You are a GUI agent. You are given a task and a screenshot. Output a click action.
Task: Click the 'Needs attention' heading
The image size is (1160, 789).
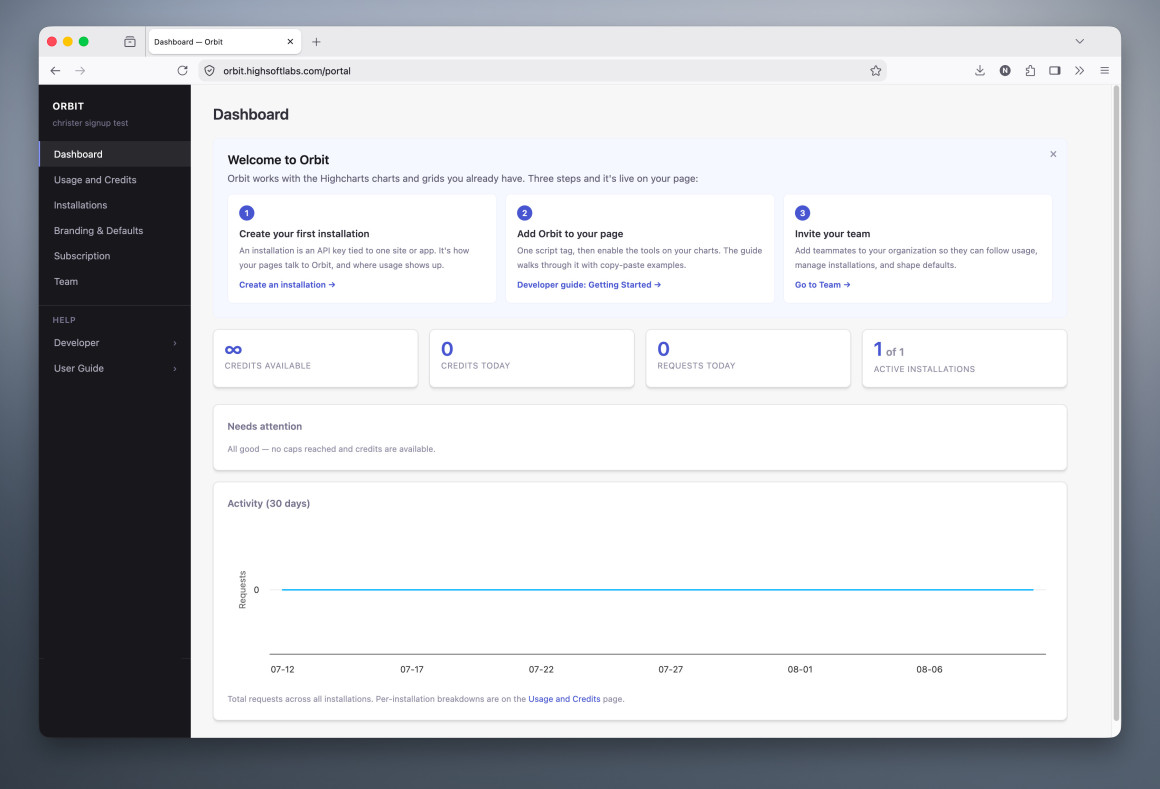[264, 427]
